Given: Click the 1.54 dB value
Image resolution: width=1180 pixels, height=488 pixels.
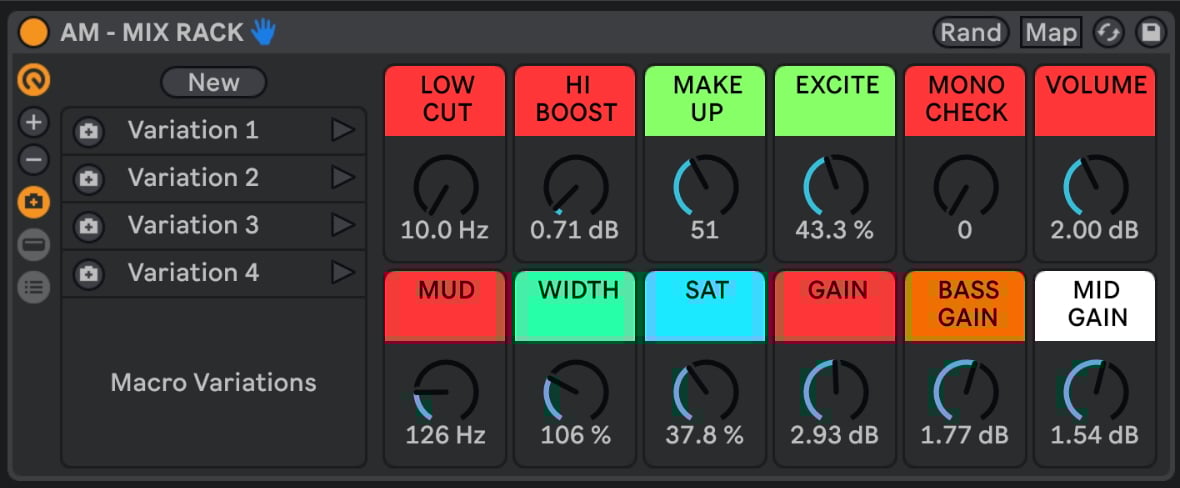Looking at the screenshot, I should [1094, 435].
